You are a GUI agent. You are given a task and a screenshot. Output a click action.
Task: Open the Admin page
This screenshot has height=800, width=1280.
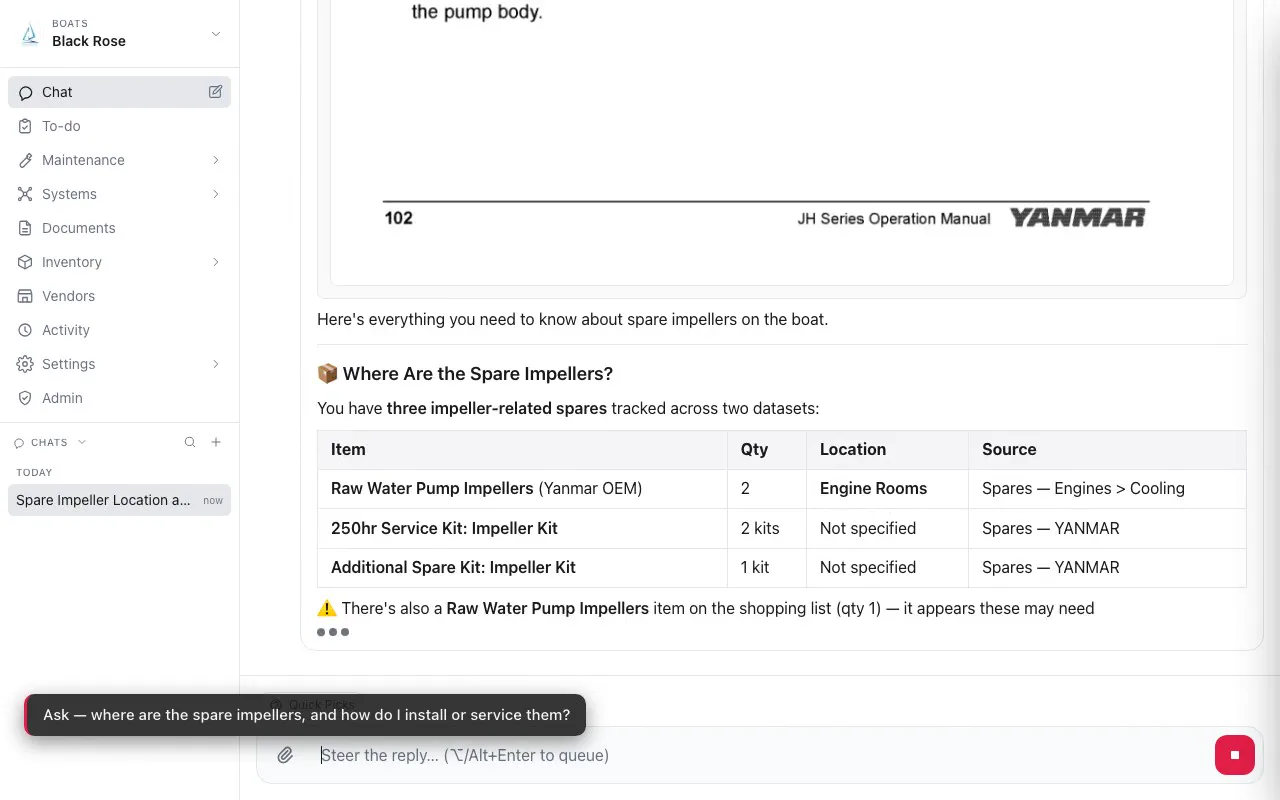pos(119,398)
